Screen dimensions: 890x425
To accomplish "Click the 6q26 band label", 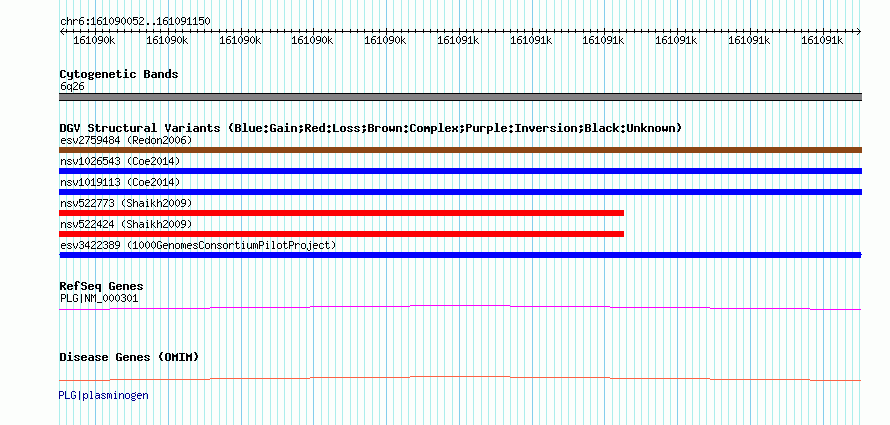I will 73,87.
